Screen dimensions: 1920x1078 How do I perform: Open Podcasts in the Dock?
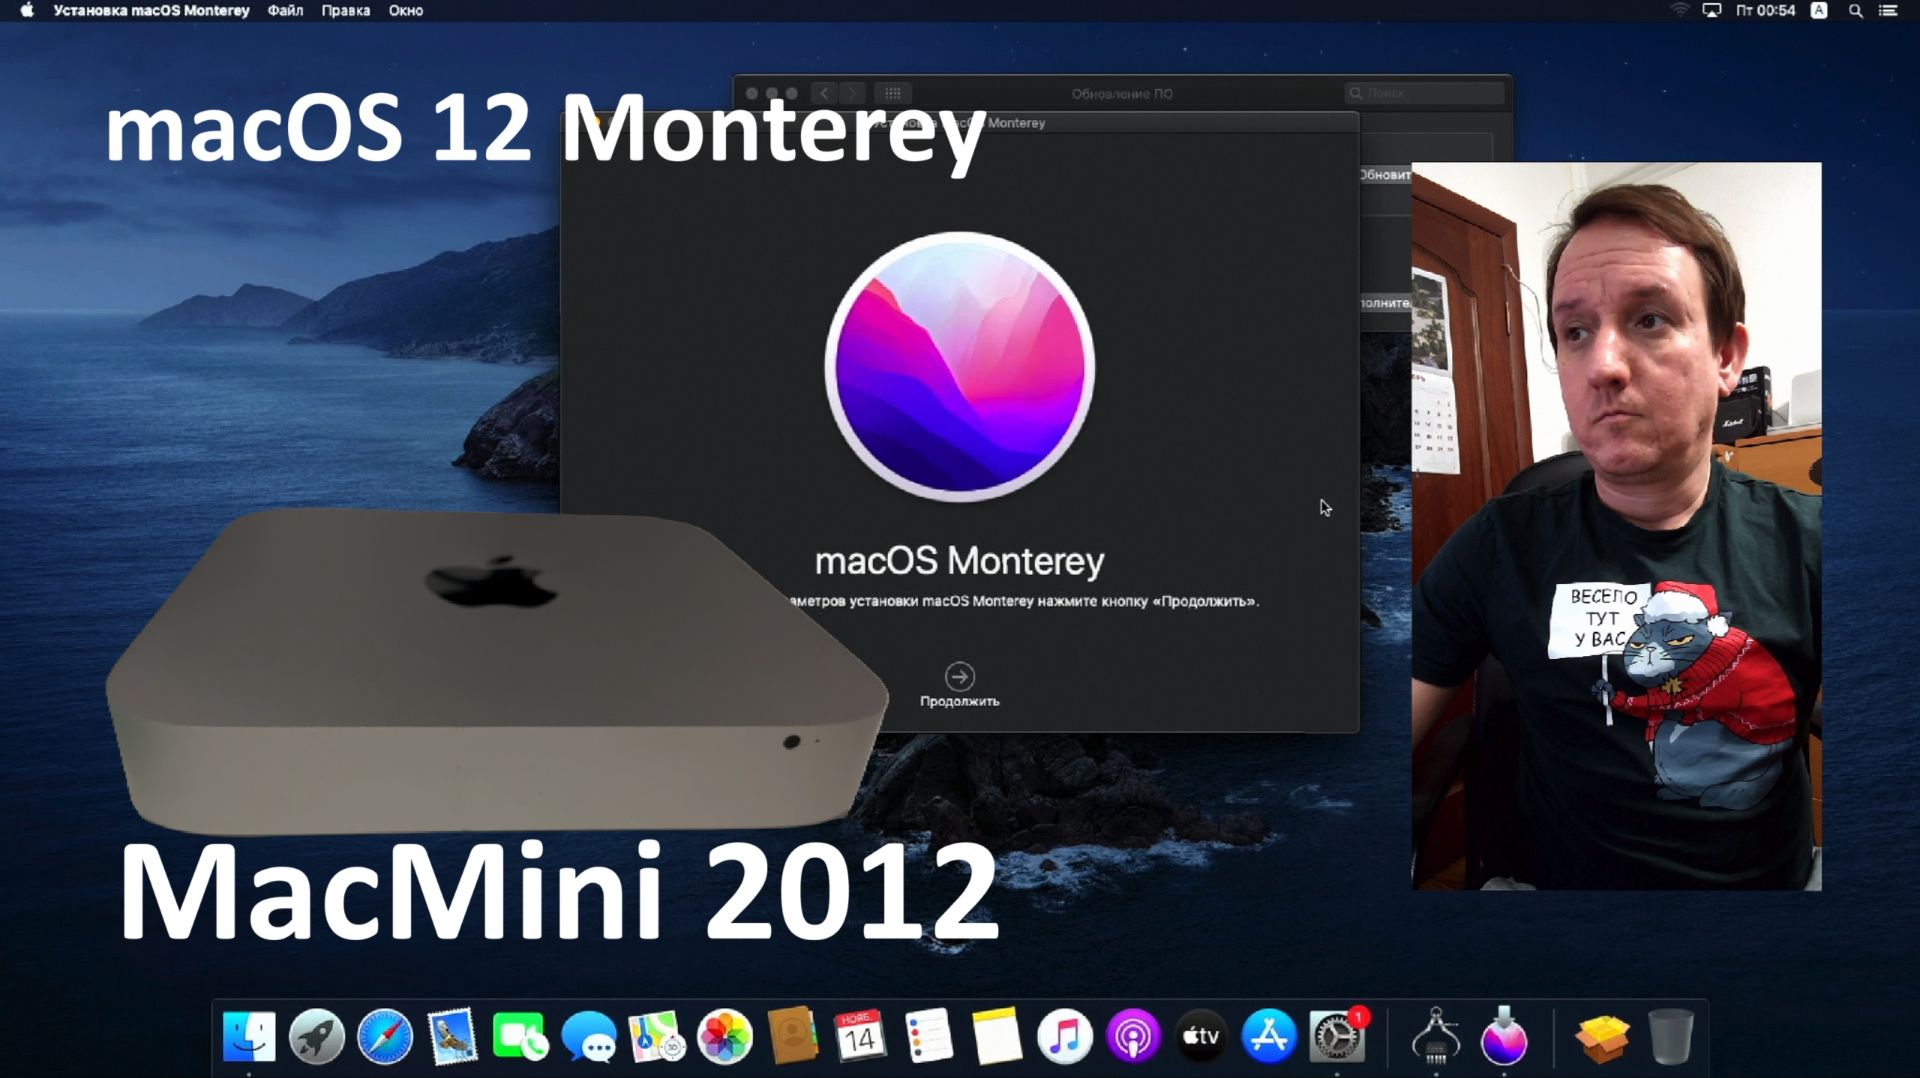[x=1132, y=1036]
